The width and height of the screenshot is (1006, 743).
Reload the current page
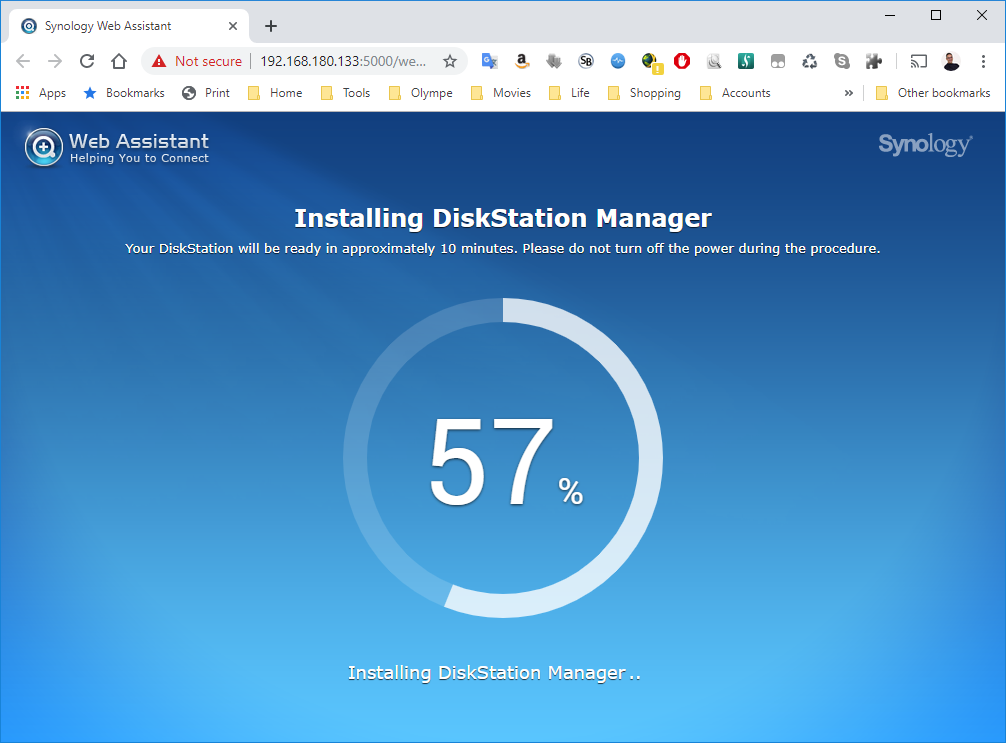click(87, 61)
